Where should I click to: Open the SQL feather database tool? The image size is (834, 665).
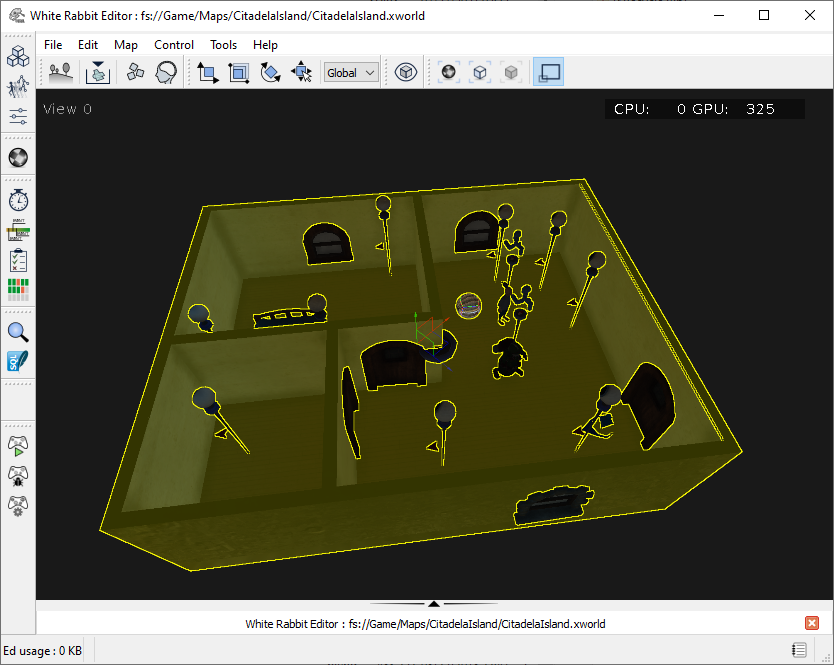pos(18,361)
